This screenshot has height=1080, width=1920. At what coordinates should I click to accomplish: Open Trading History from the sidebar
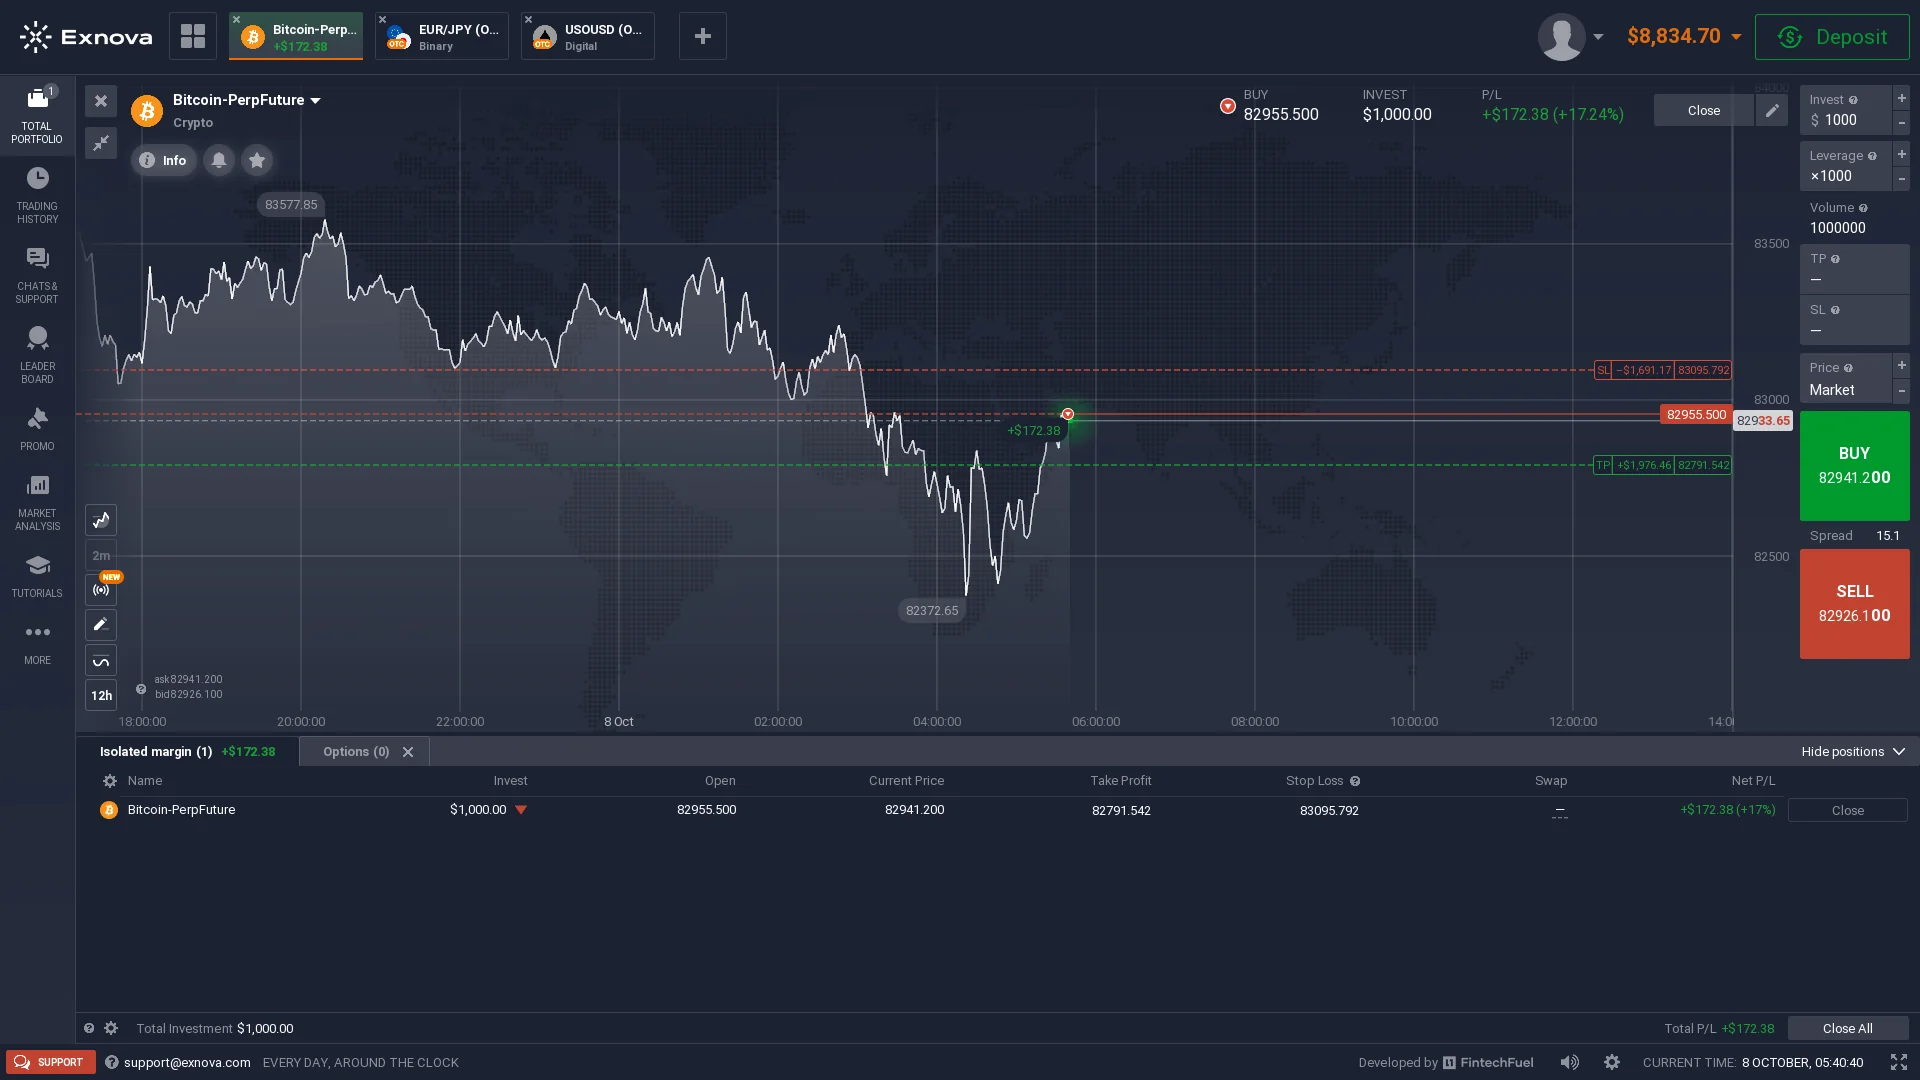click(x=37, y=195)
